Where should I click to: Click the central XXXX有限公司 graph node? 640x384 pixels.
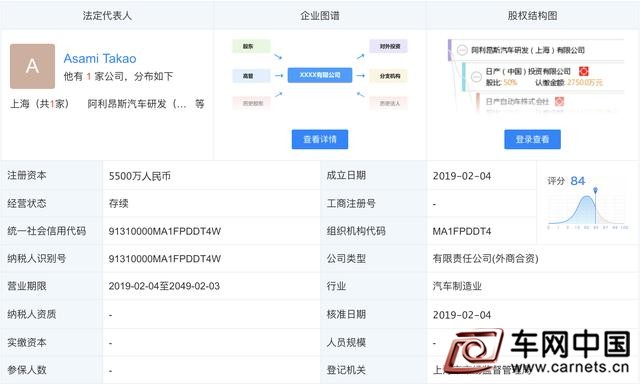click(320, 75)
